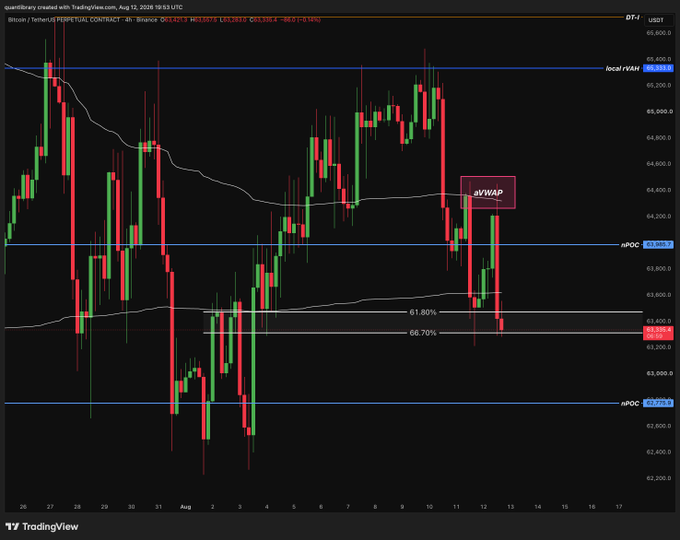Click date 12 on the time axis
680x540 pixels.
(x=484, y=507)
